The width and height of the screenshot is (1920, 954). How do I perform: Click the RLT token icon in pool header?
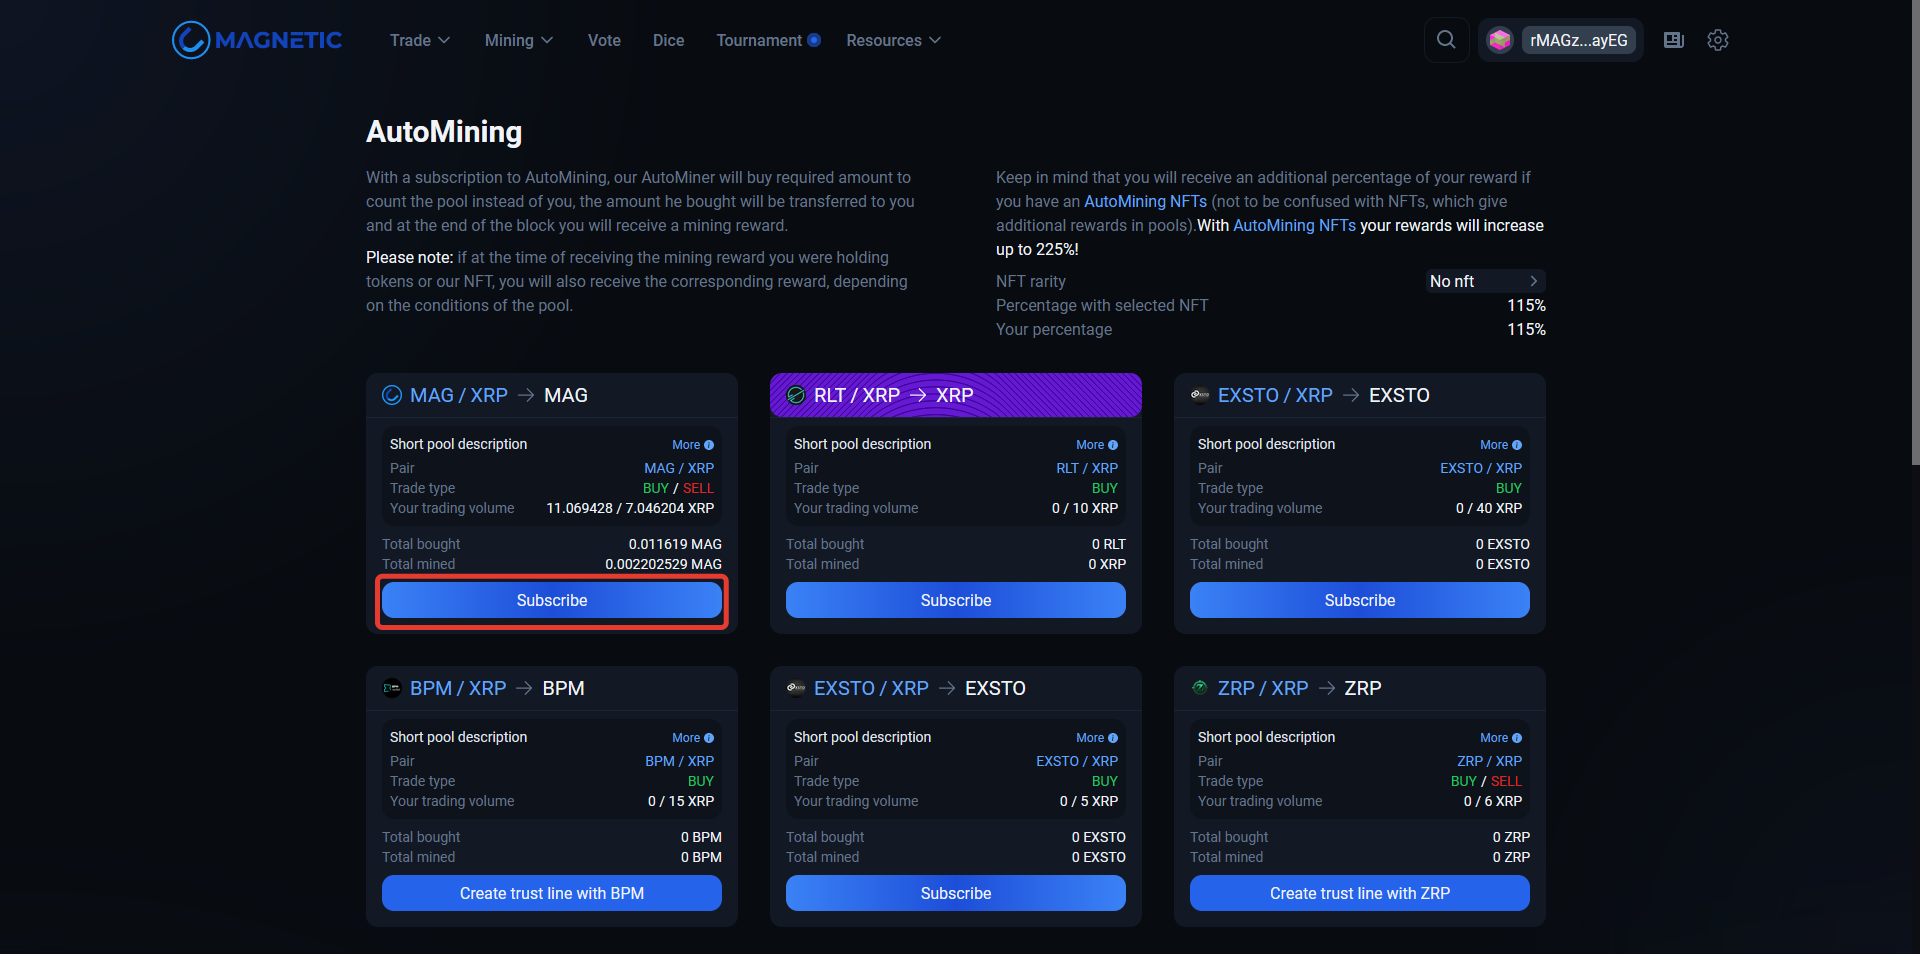tap(796, 395)
